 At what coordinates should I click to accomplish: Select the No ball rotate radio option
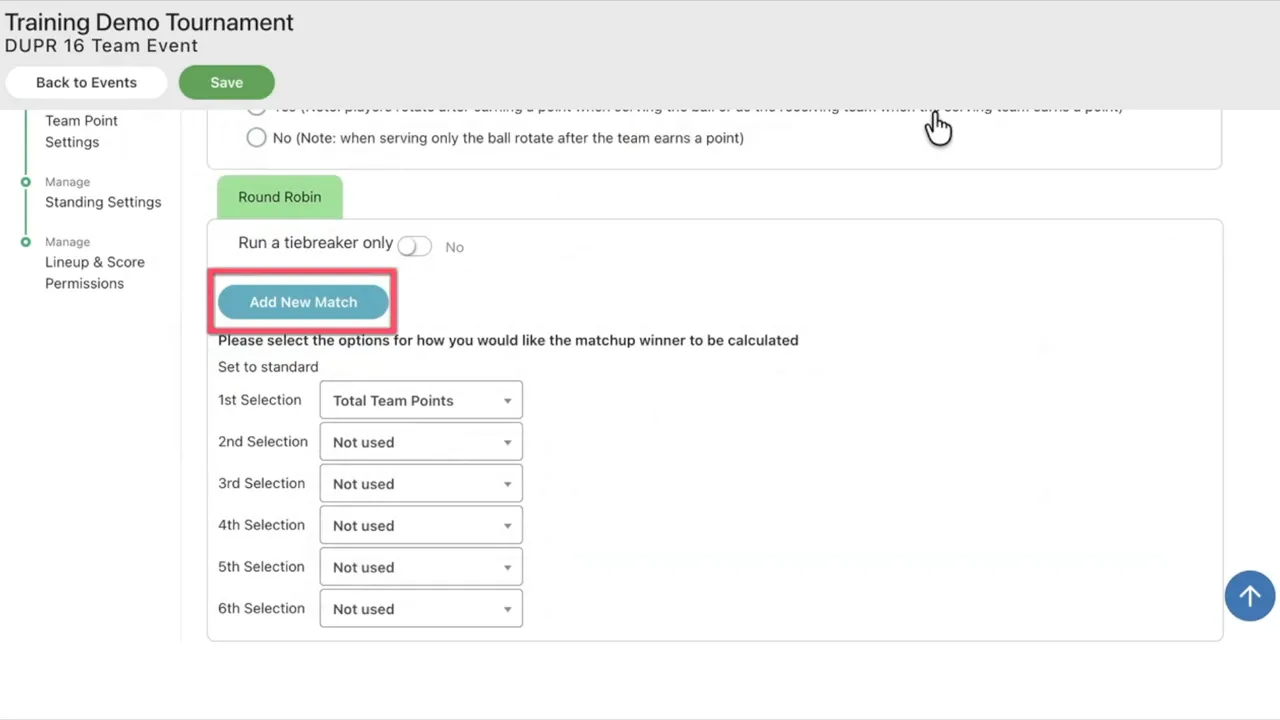tap(256, 138)
